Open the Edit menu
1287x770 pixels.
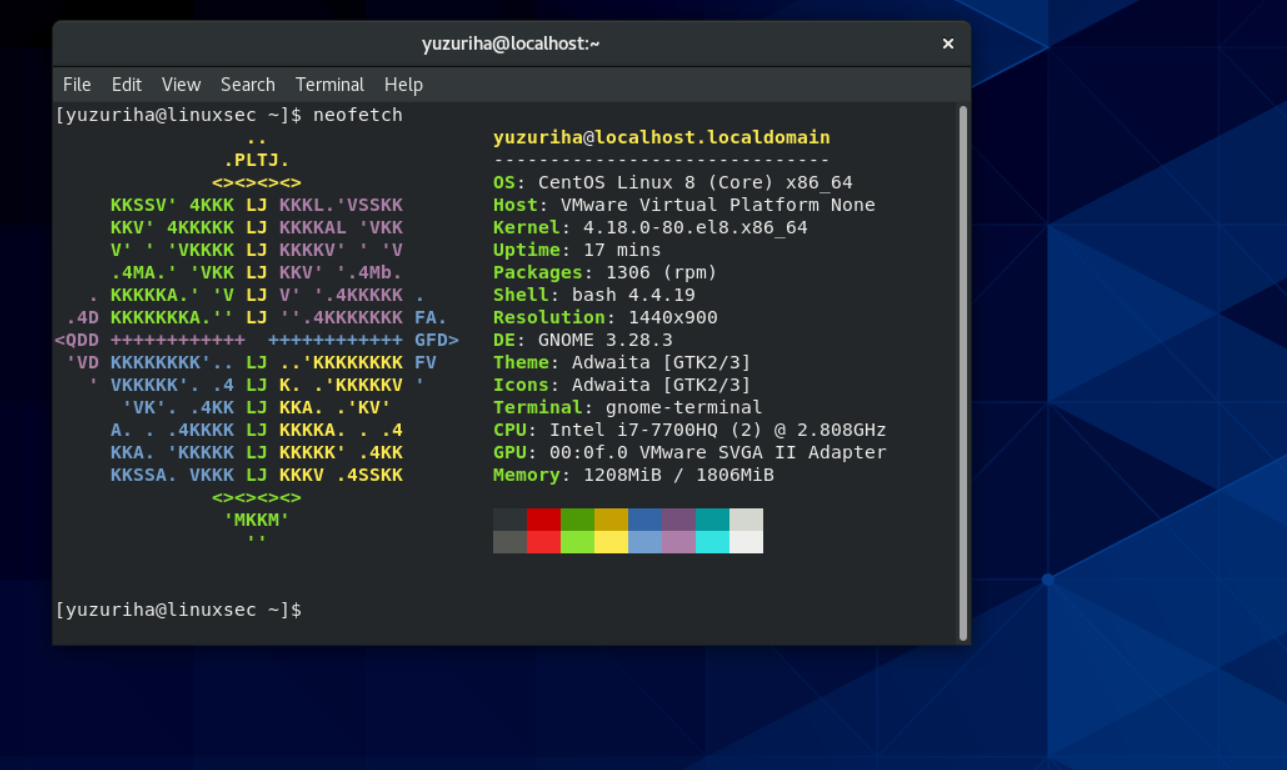click(x=126, y=85)
